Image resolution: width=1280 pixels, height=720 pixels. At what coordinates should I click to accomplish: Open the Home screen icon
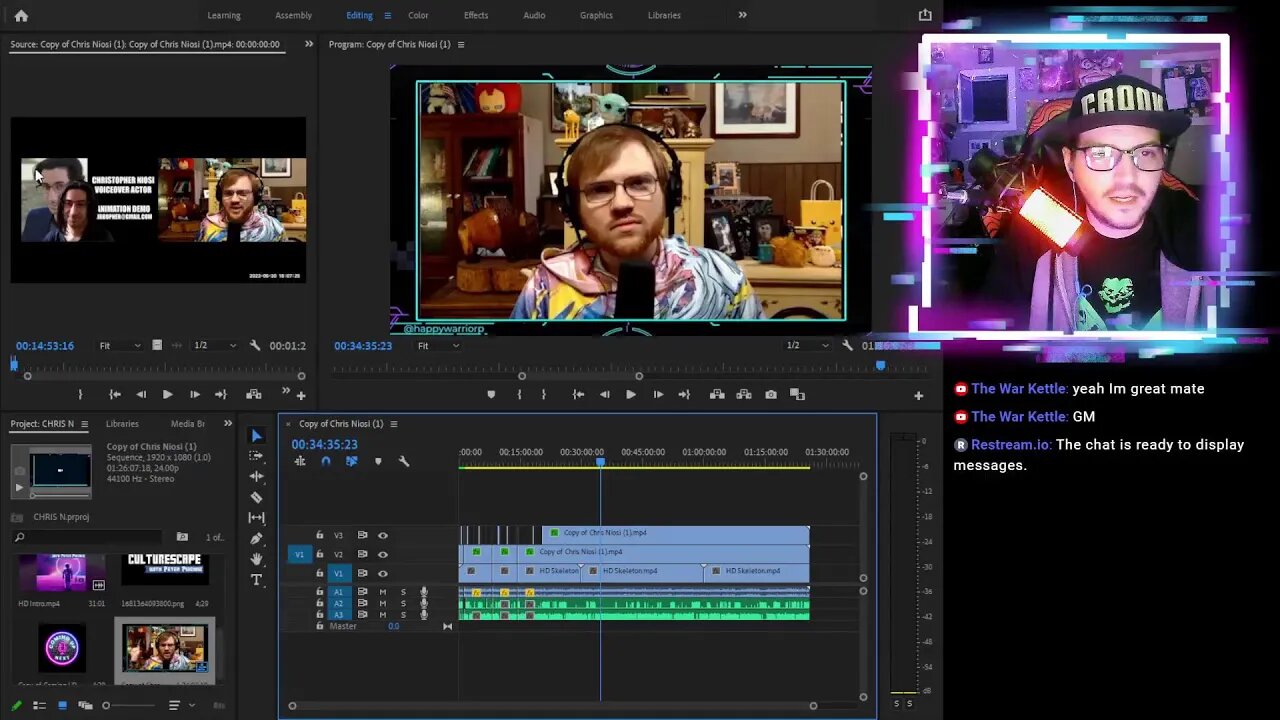click(x=21, y=15)
